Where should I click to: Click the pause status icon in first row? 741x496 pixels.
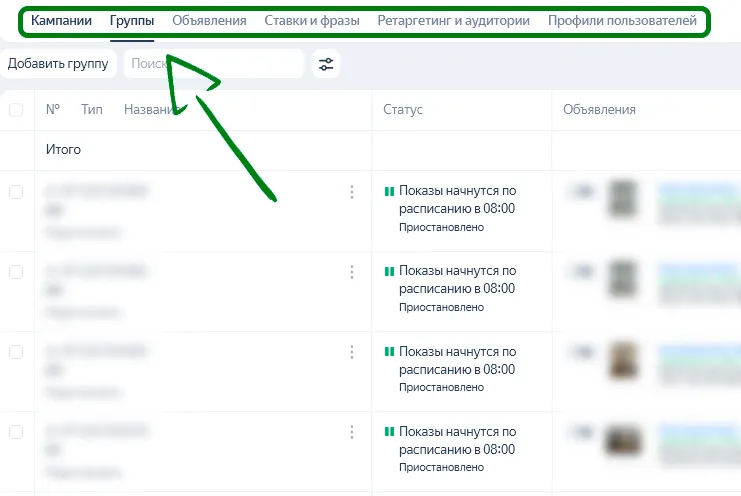point(389,191)
